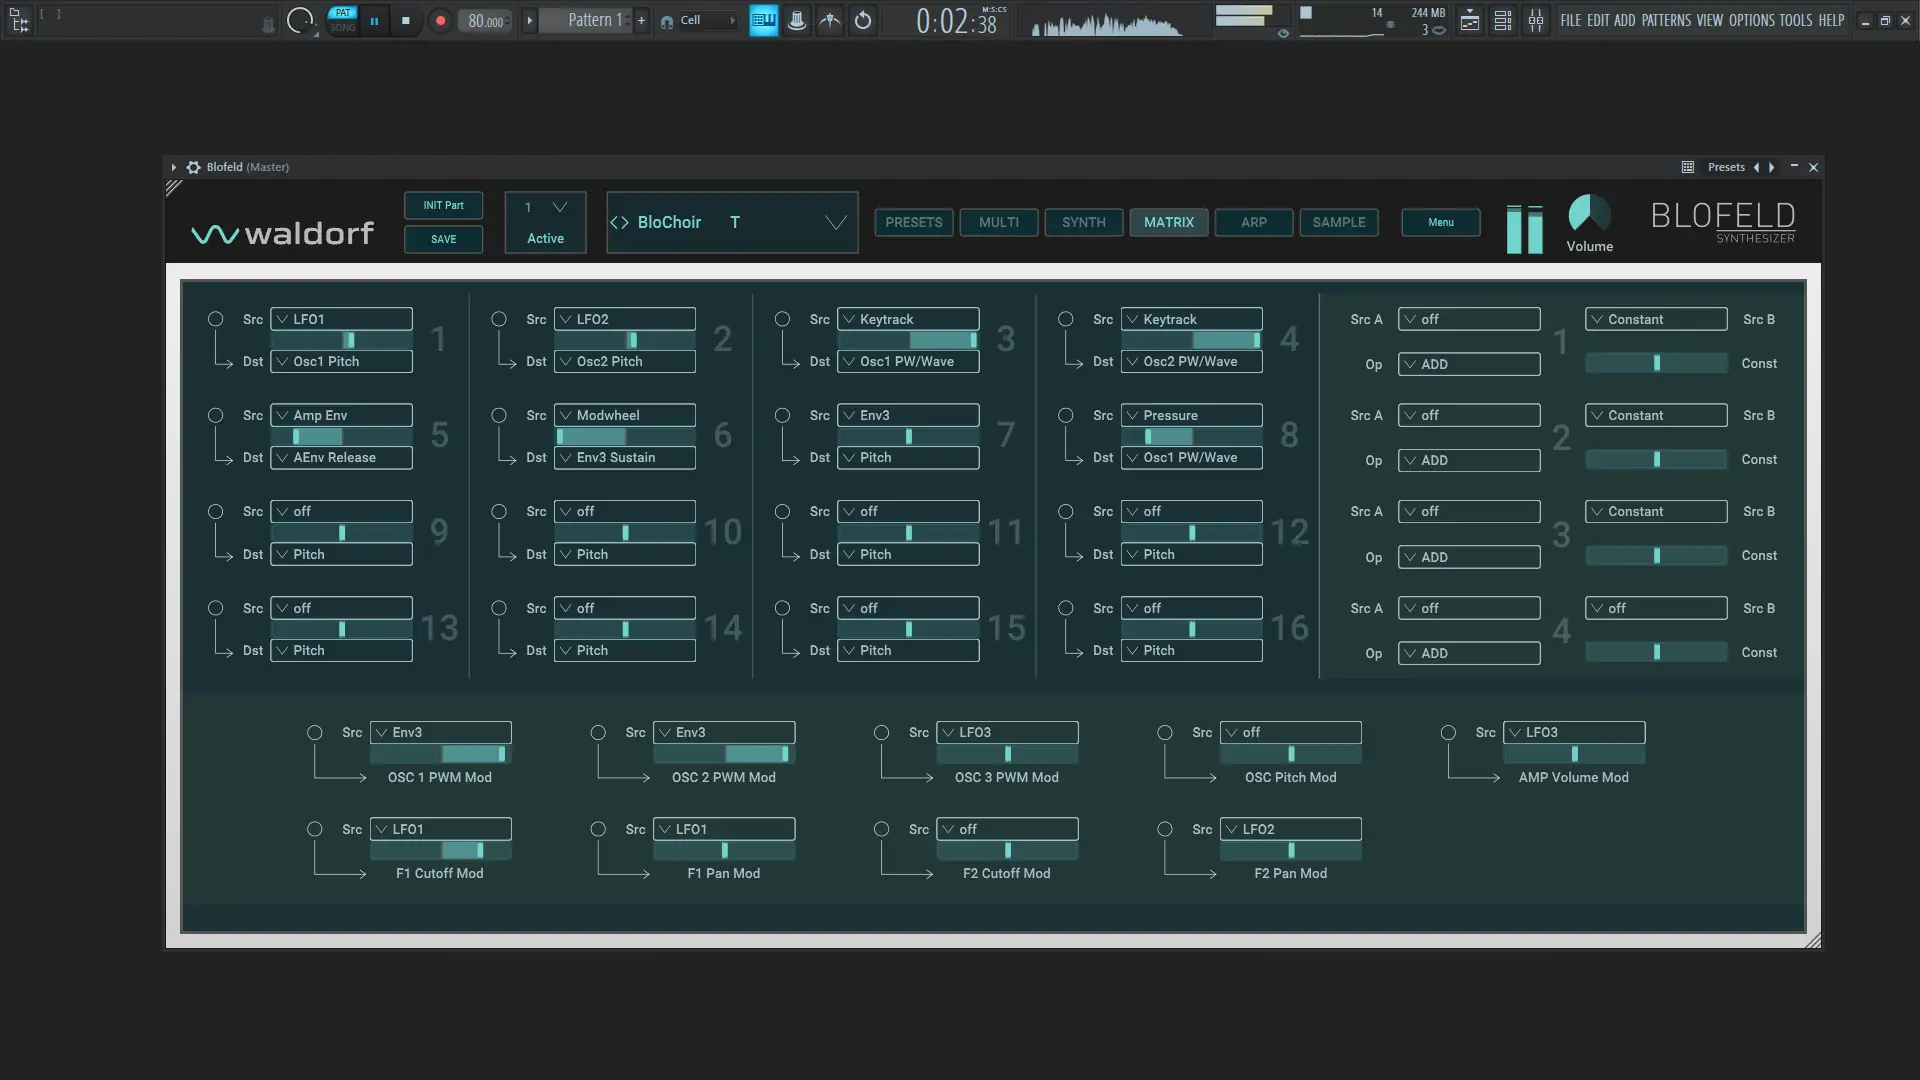Open the Channel rack
Image resolution: width=1920 pixels, height=1080 pixels.
coord(1503,20)
